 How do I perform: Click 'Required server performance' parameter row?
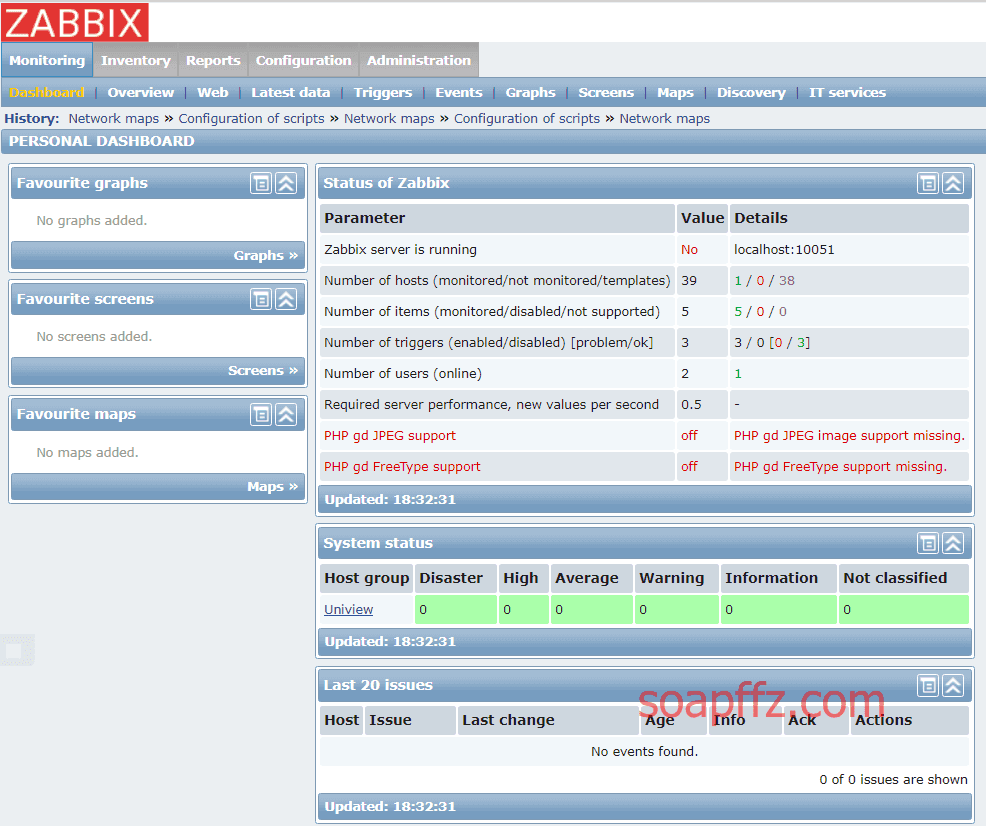645,404
